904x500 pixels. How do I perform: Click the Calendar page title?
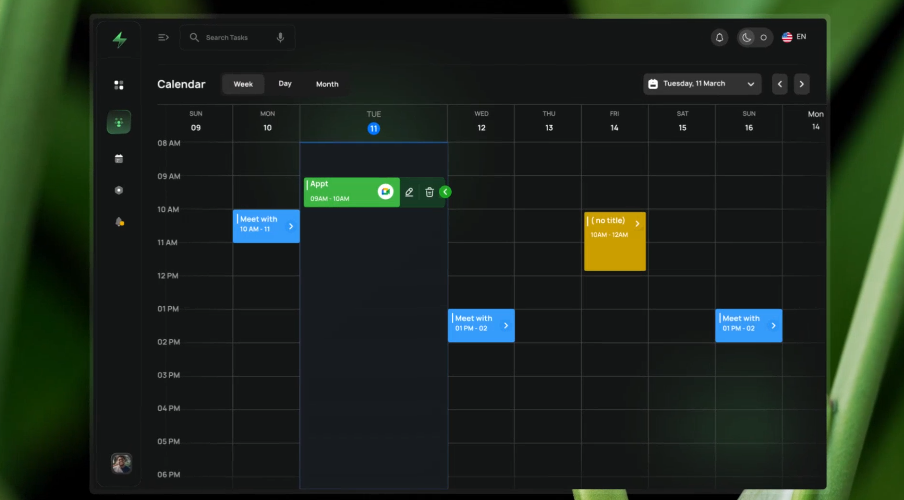point(181,84)
